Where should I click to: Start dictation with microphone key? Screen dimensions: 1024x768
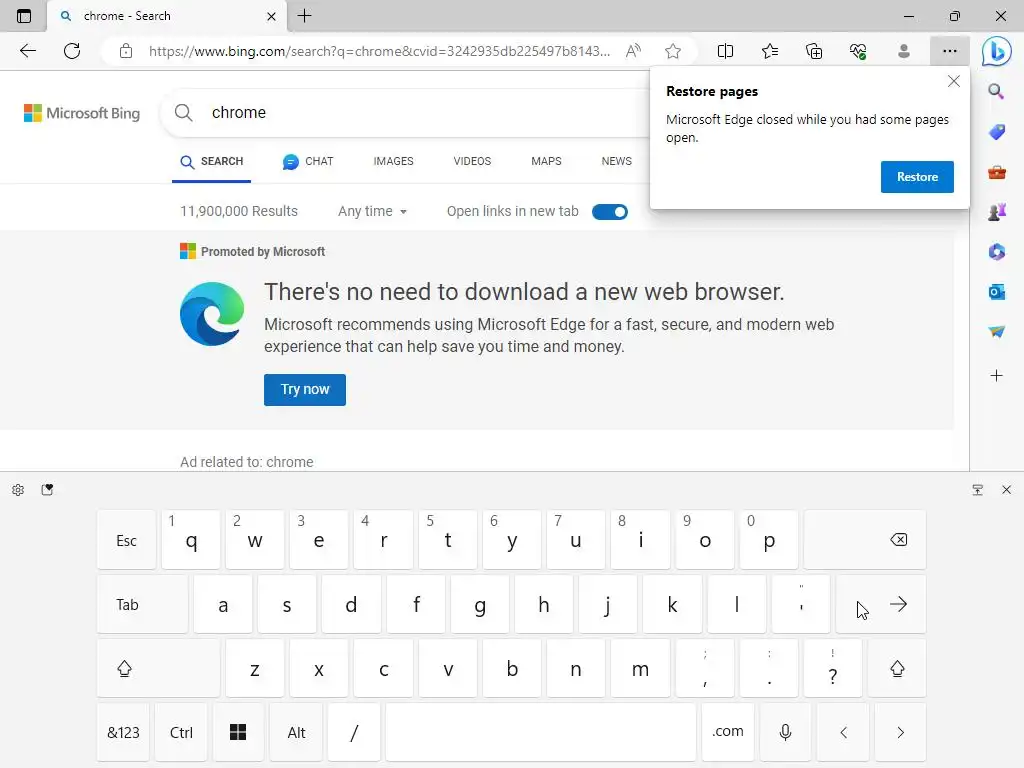point(786,733)
